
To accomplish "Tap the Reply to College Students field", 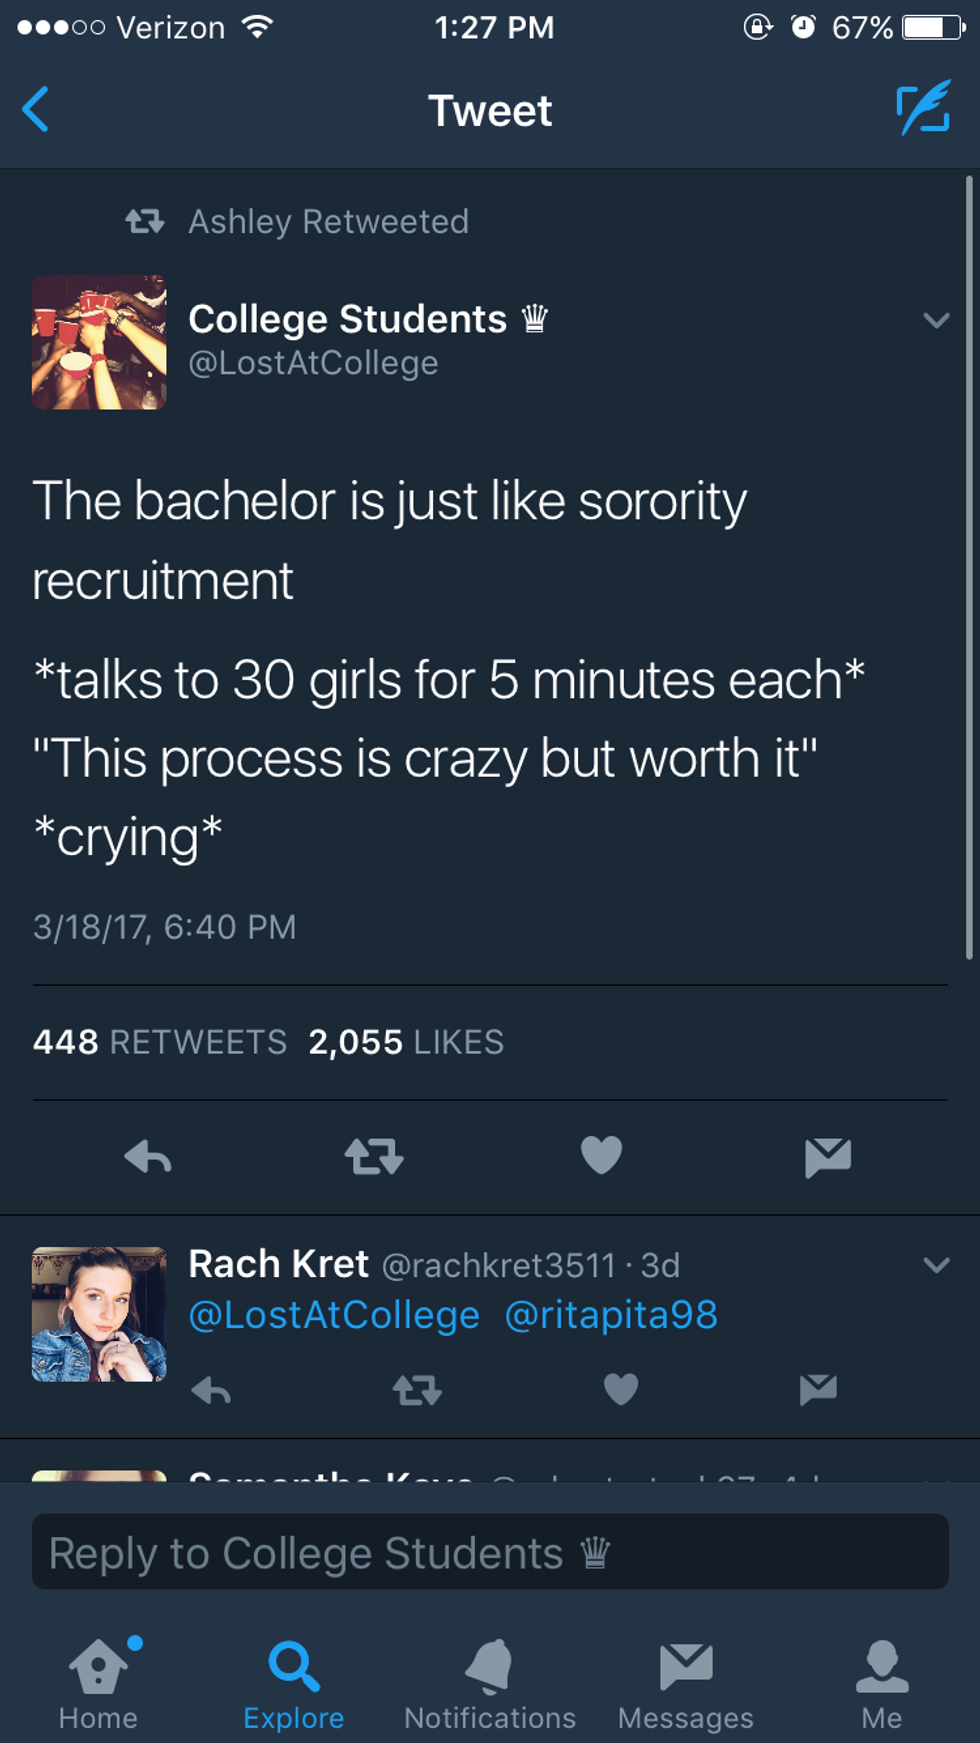I will tap(490, 1551).
